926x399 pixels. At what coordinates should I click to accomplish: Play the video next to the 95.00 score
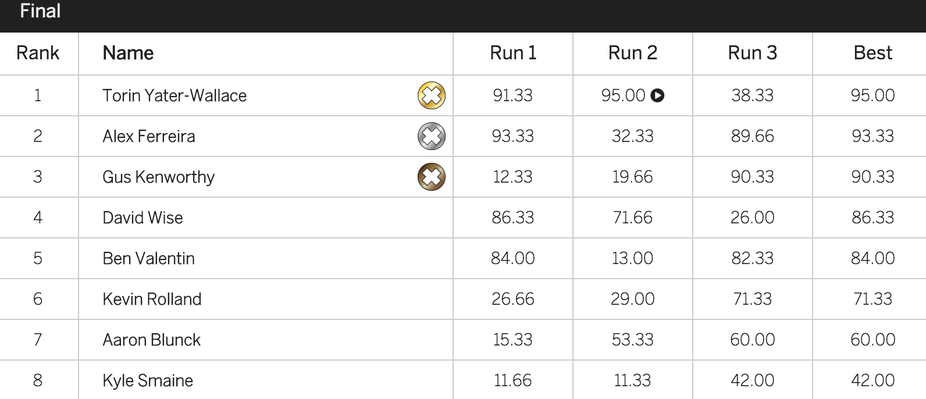tap(657, 96)
